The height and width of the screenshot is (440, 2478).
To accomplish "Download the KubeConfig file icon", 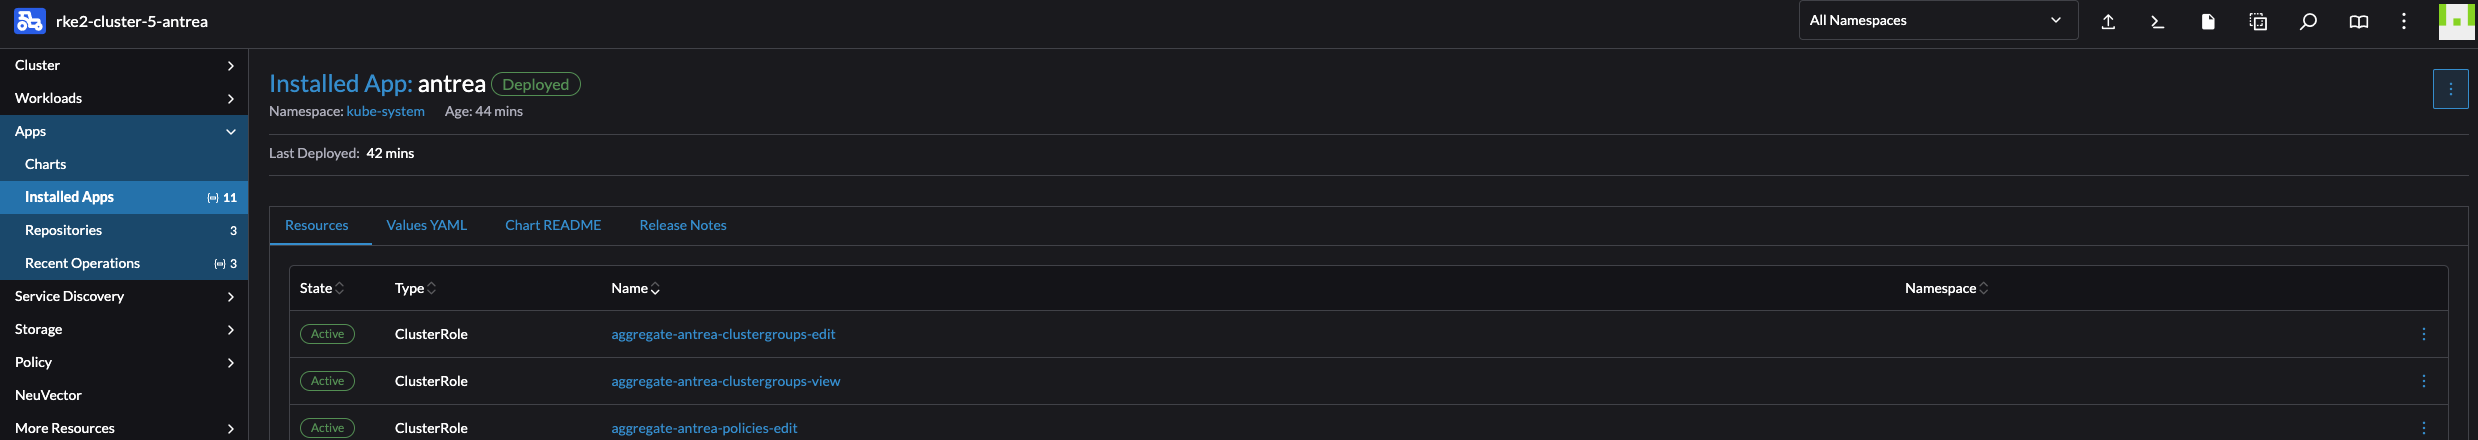I will click(x=2208, y=21).
